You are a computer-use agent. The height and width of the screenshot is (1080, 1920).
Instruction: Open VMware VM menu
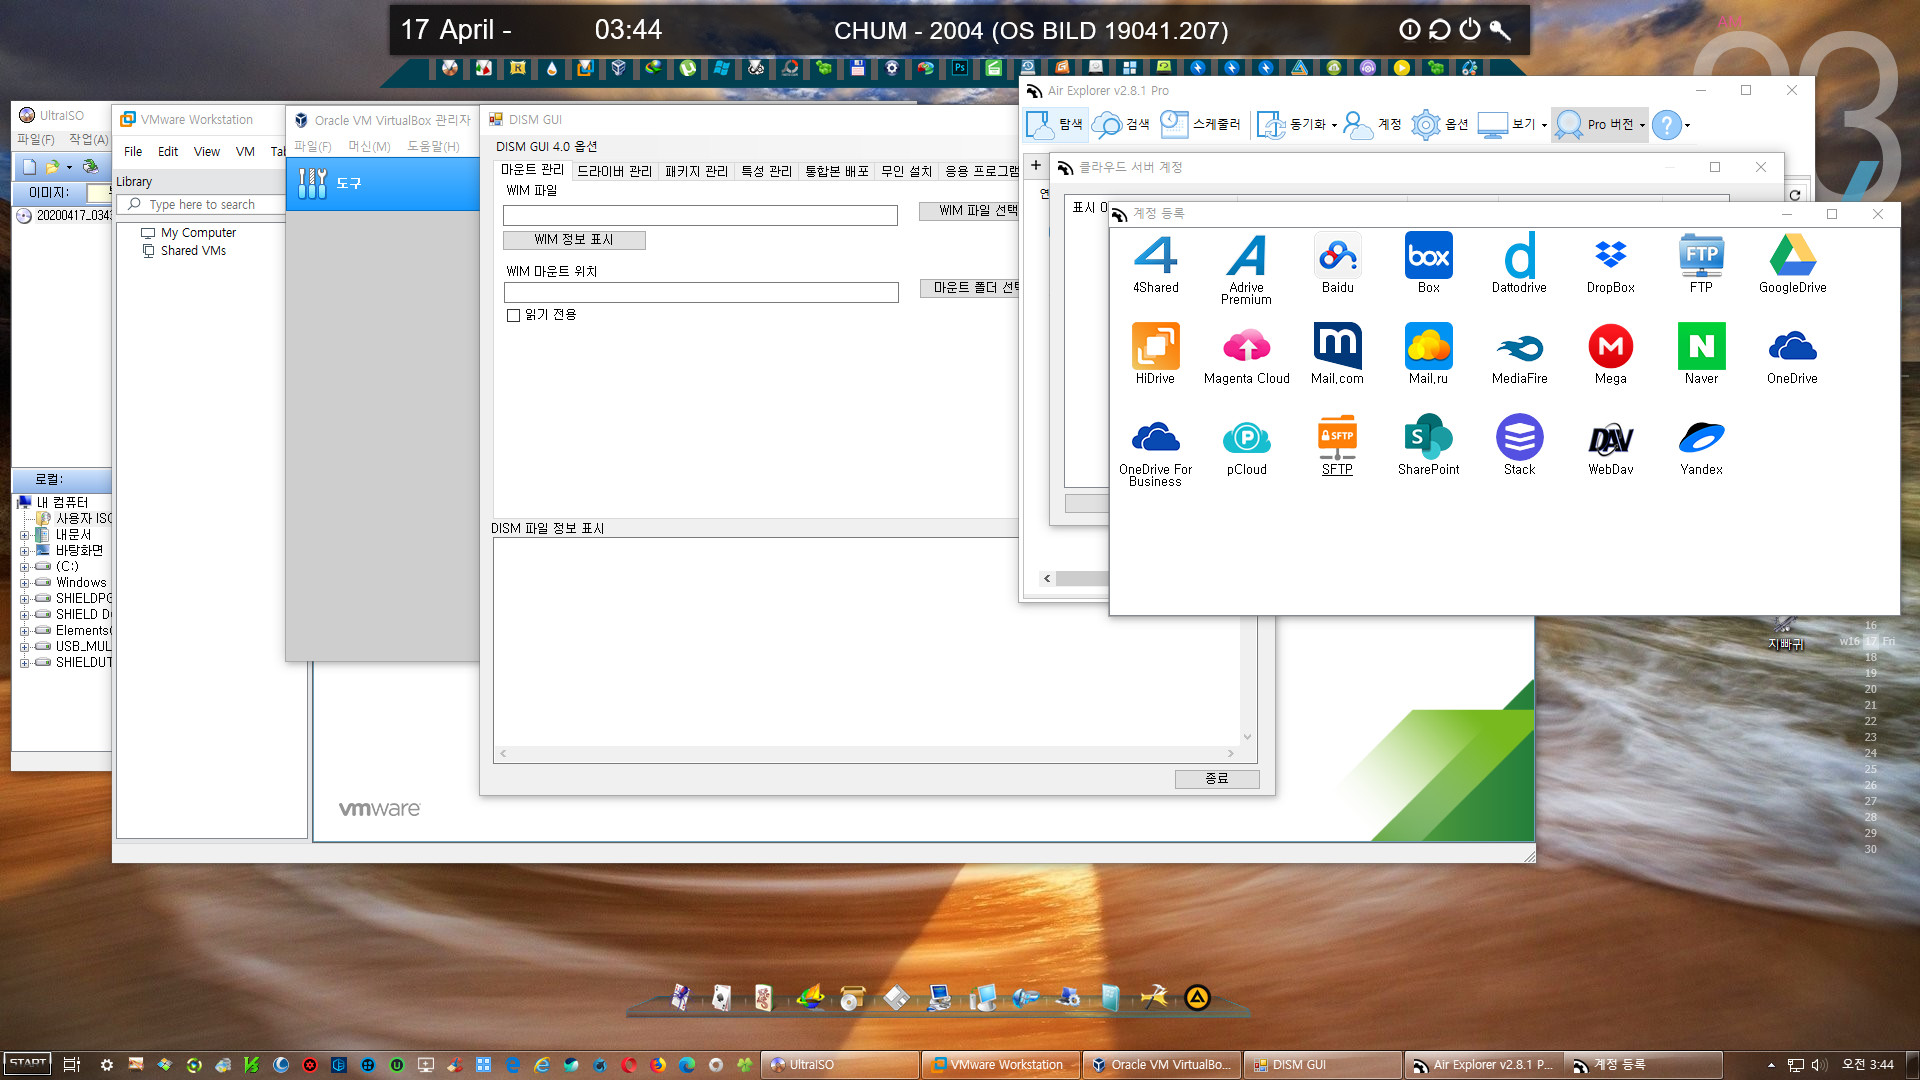245,152
